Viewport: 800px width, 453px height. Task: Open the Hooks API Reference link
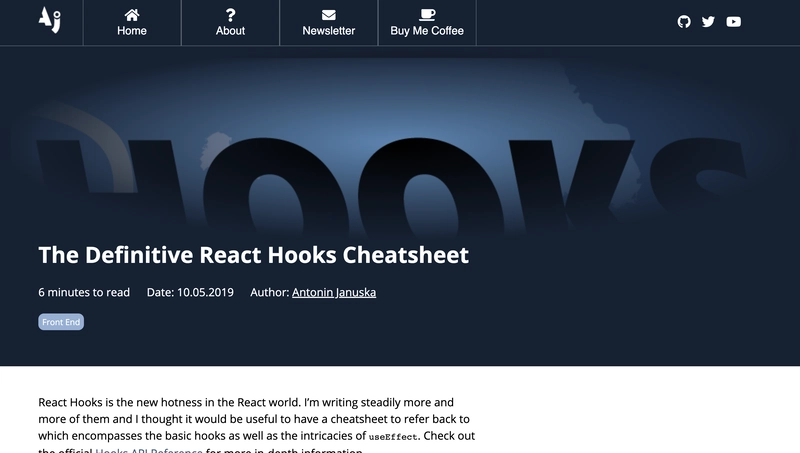(148, 450)
